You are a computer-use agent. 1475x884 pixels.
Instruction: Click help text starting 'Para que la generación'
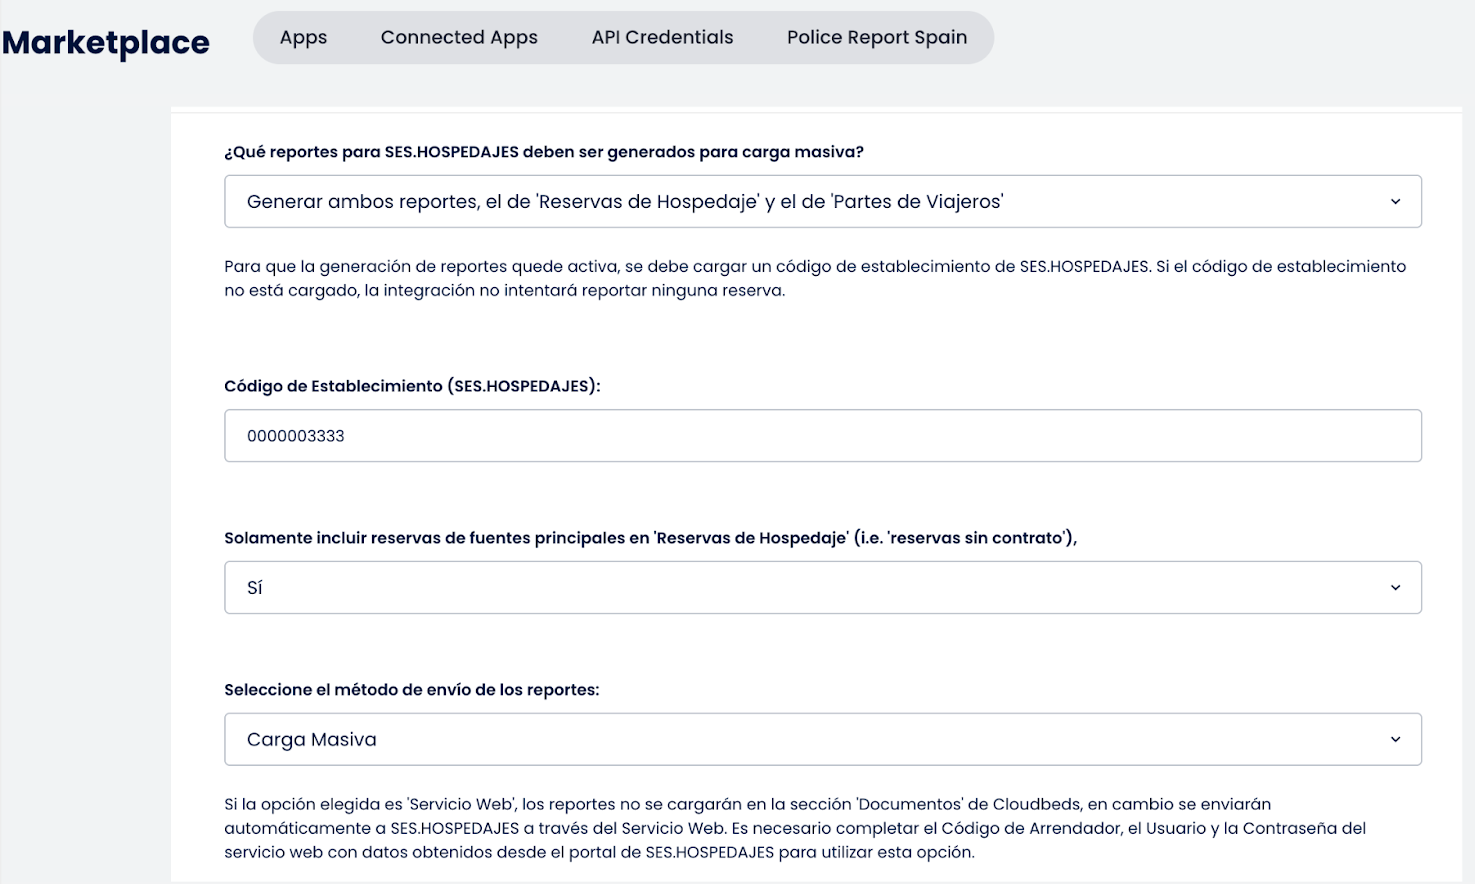point(814,279)
